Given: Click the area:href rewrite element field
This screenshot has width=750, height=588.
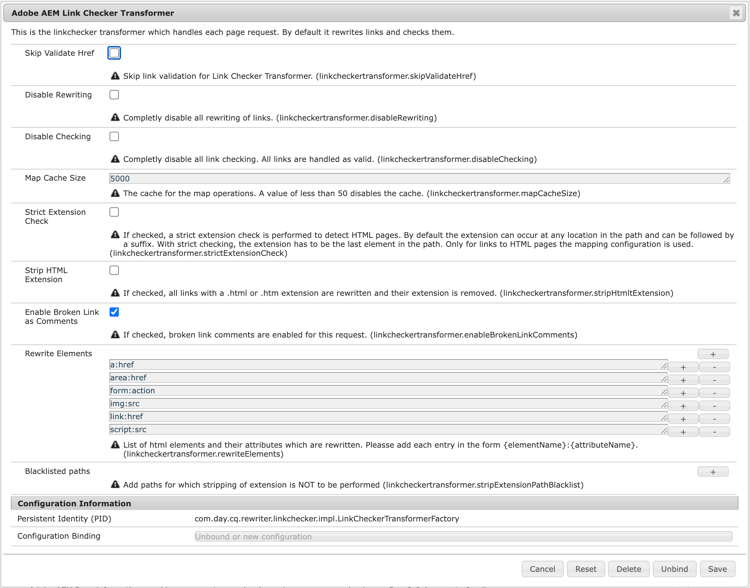Looking at the screenshot, I should tap(388, 377).
